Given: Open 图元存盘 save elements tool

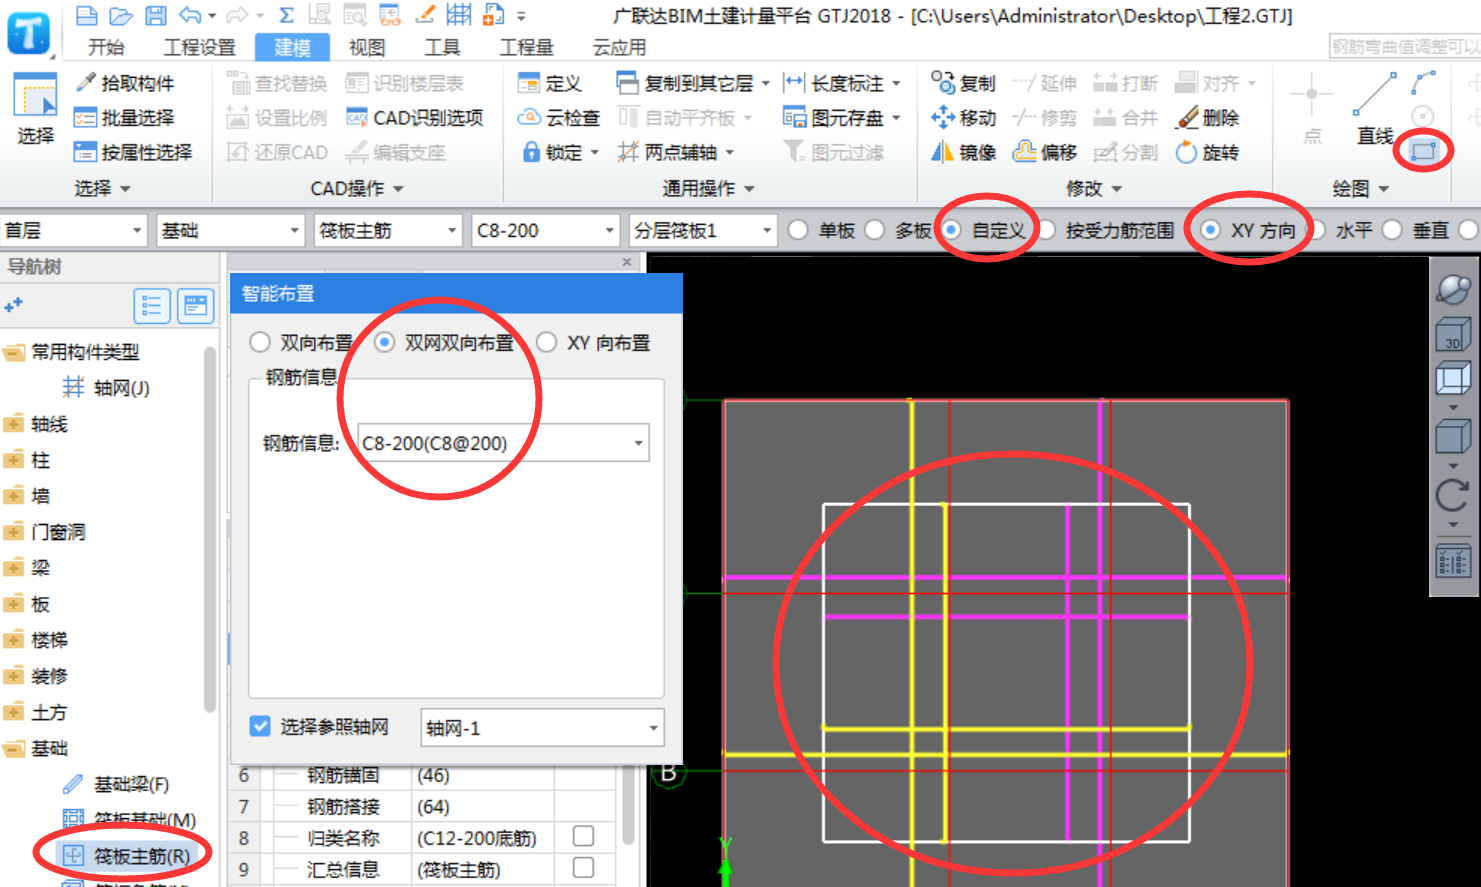Looking at the screenshot, I should click(x=841, y=118).
